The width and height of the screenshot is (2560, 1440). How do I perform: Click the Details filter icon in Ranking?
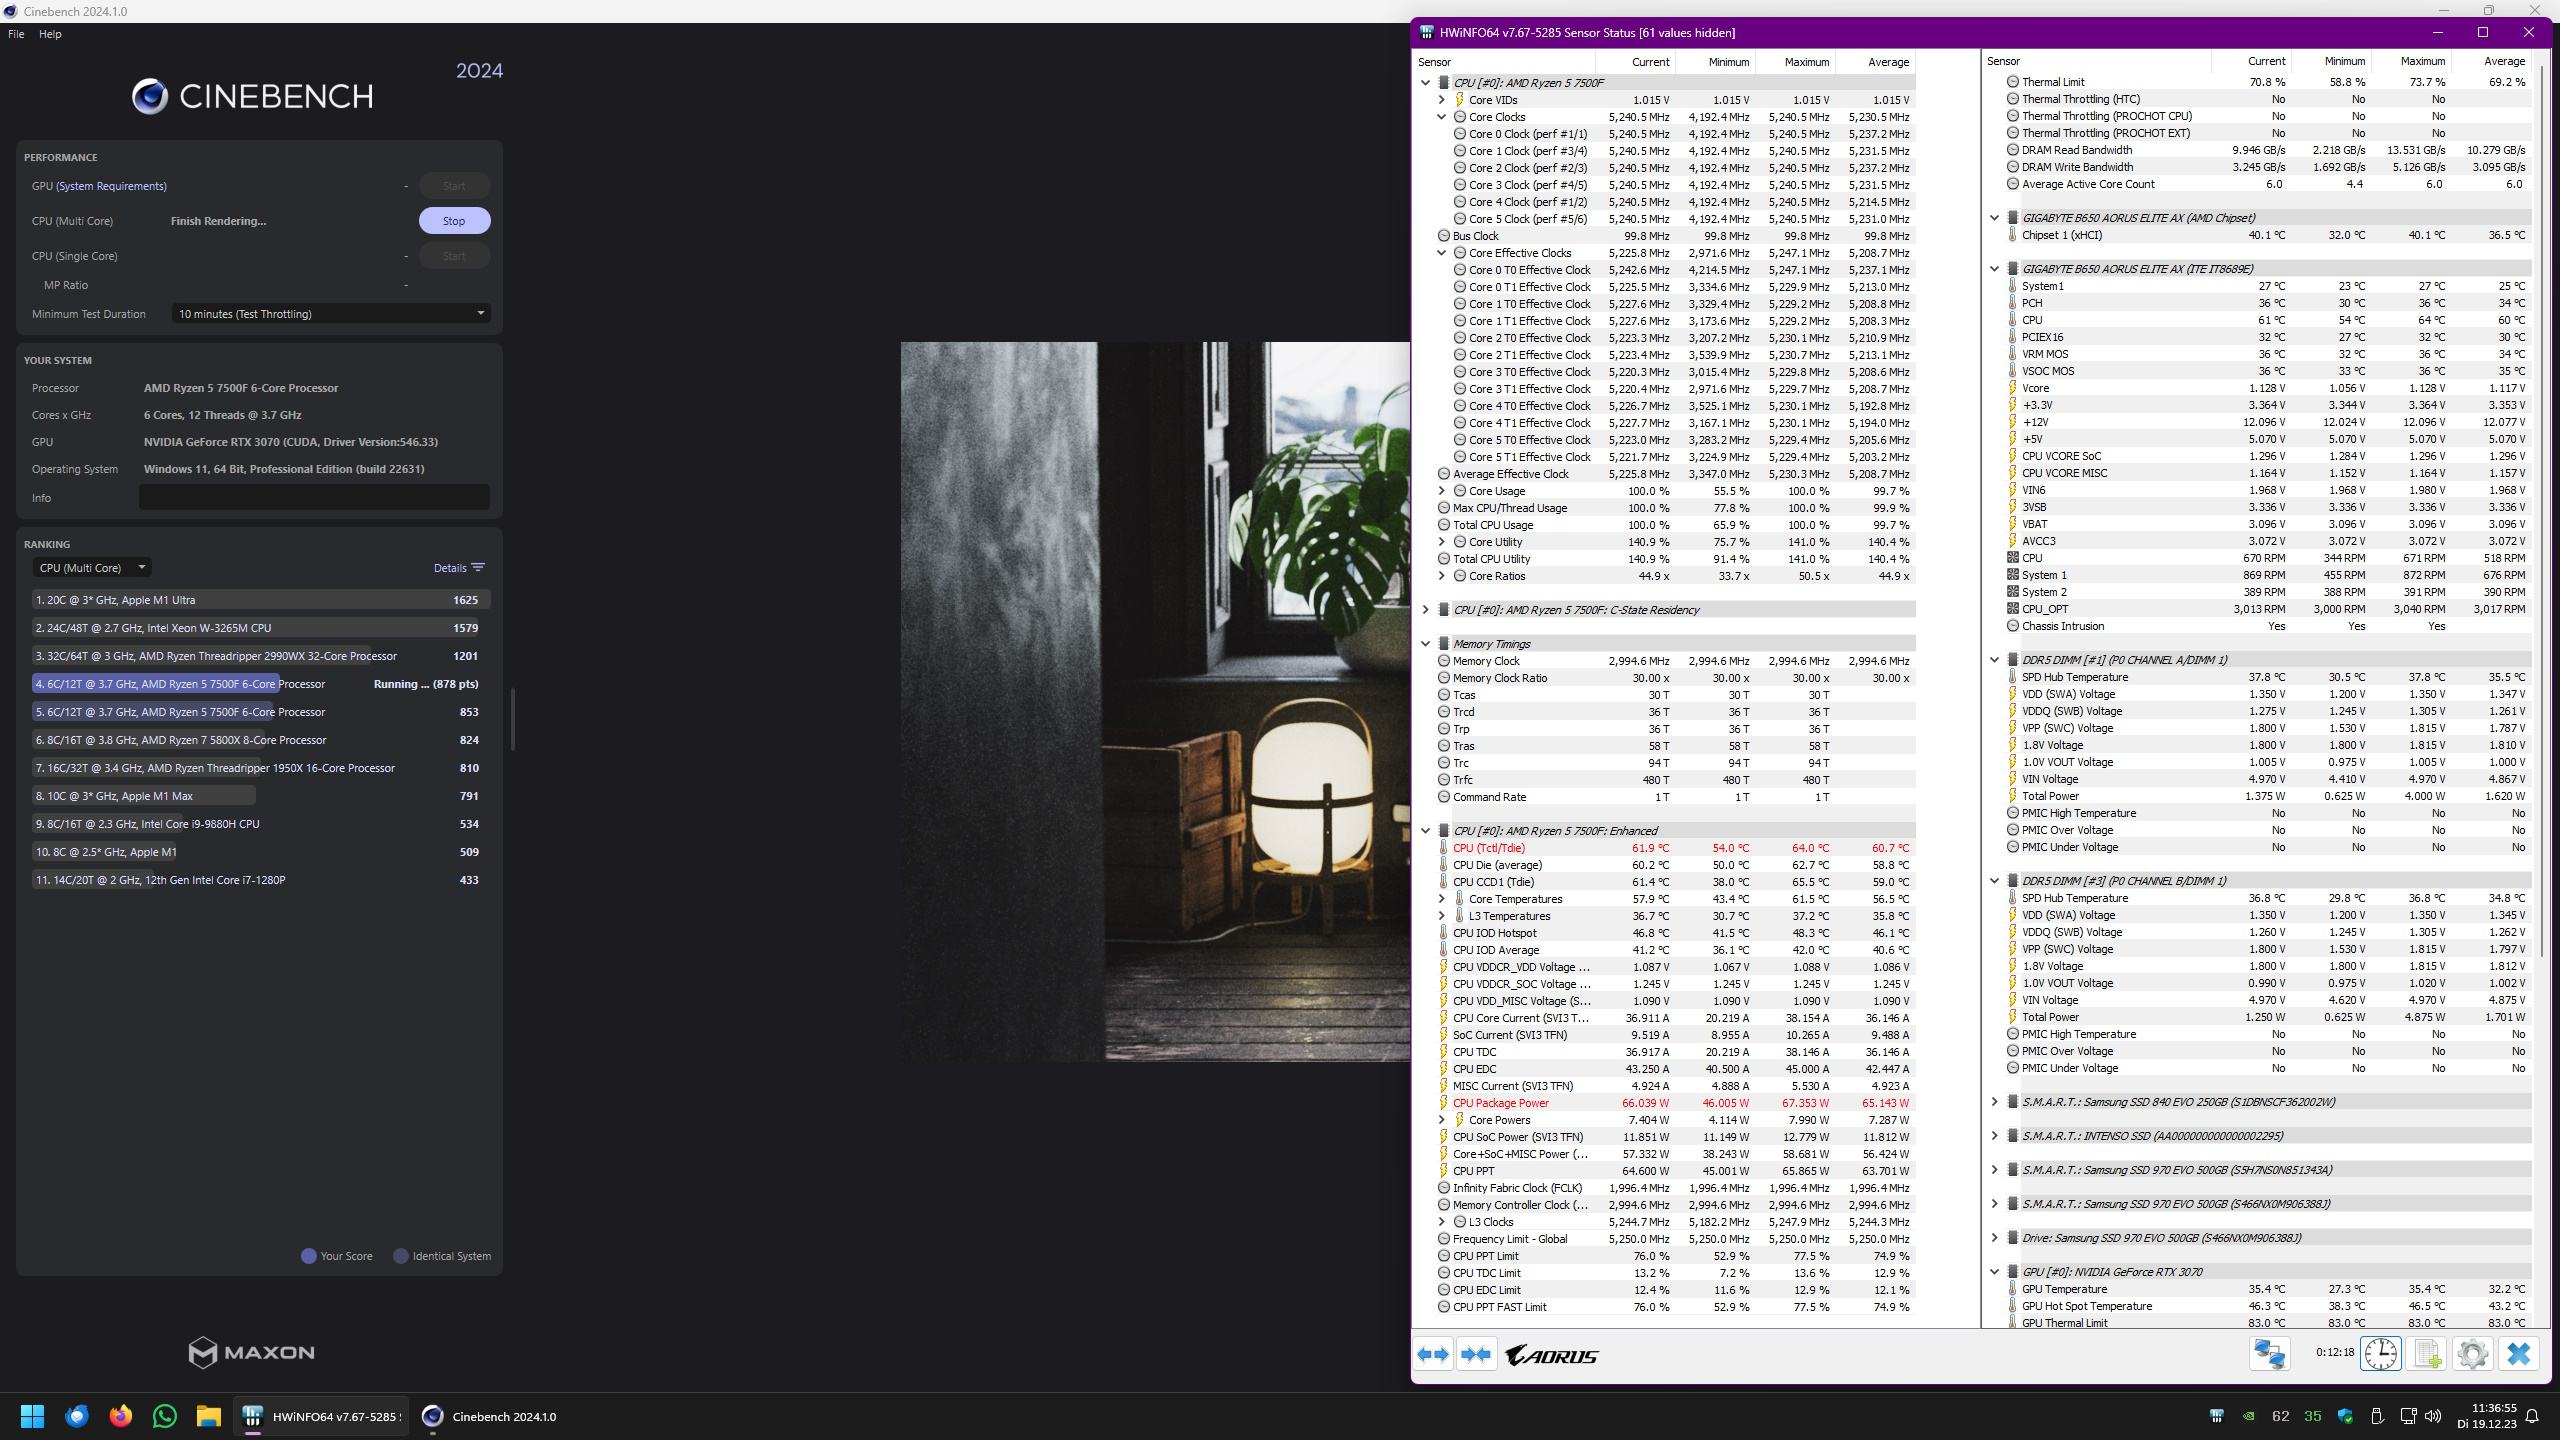(x=478, y=568)
